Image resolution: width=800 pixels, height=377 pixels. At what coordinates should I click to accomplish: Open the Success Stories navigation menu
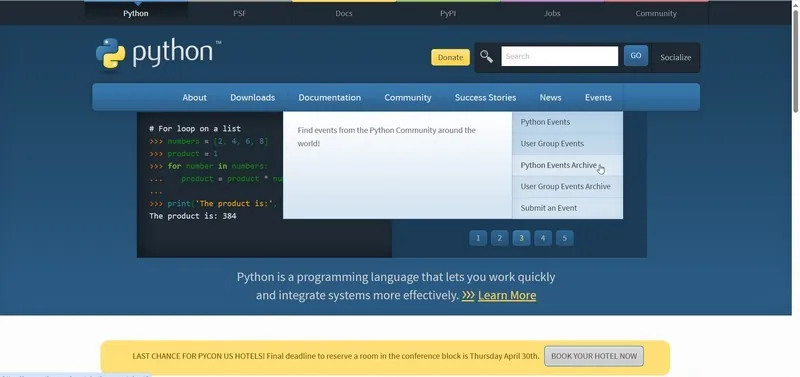pyautogui.click(x=485, y=97)
